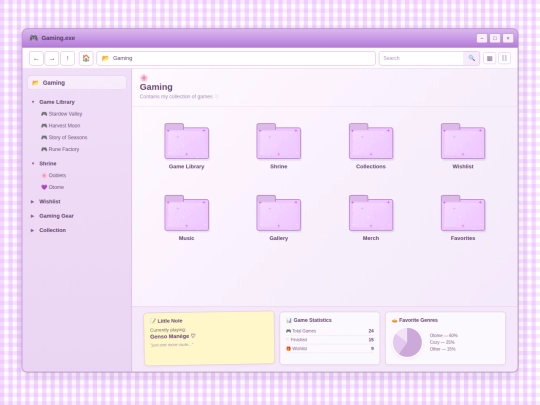Click the Gaming.exe title text
This screenshot has height=405, width=540.
[x=58, y=38]
